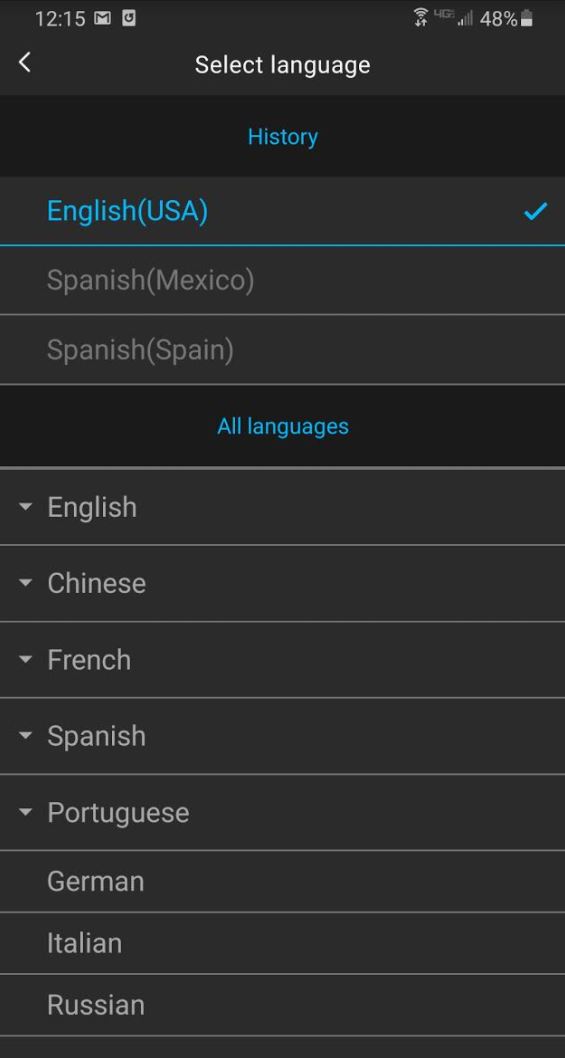The height and width of the screenshot is (1058, 565).
Task: Select Spanish(Mexico) from history
Action: [282, 281]
